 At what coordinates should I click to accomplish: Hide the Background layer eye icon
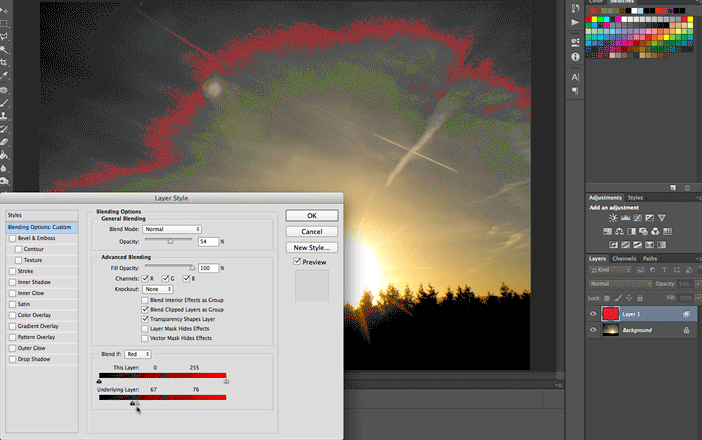click(593, 330)
